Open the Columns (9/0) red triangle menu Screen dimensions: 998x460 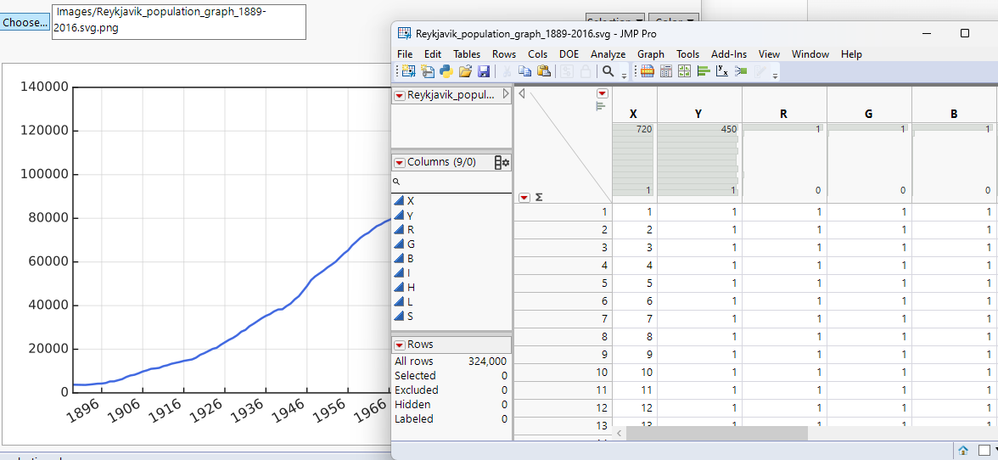(399, 162)
